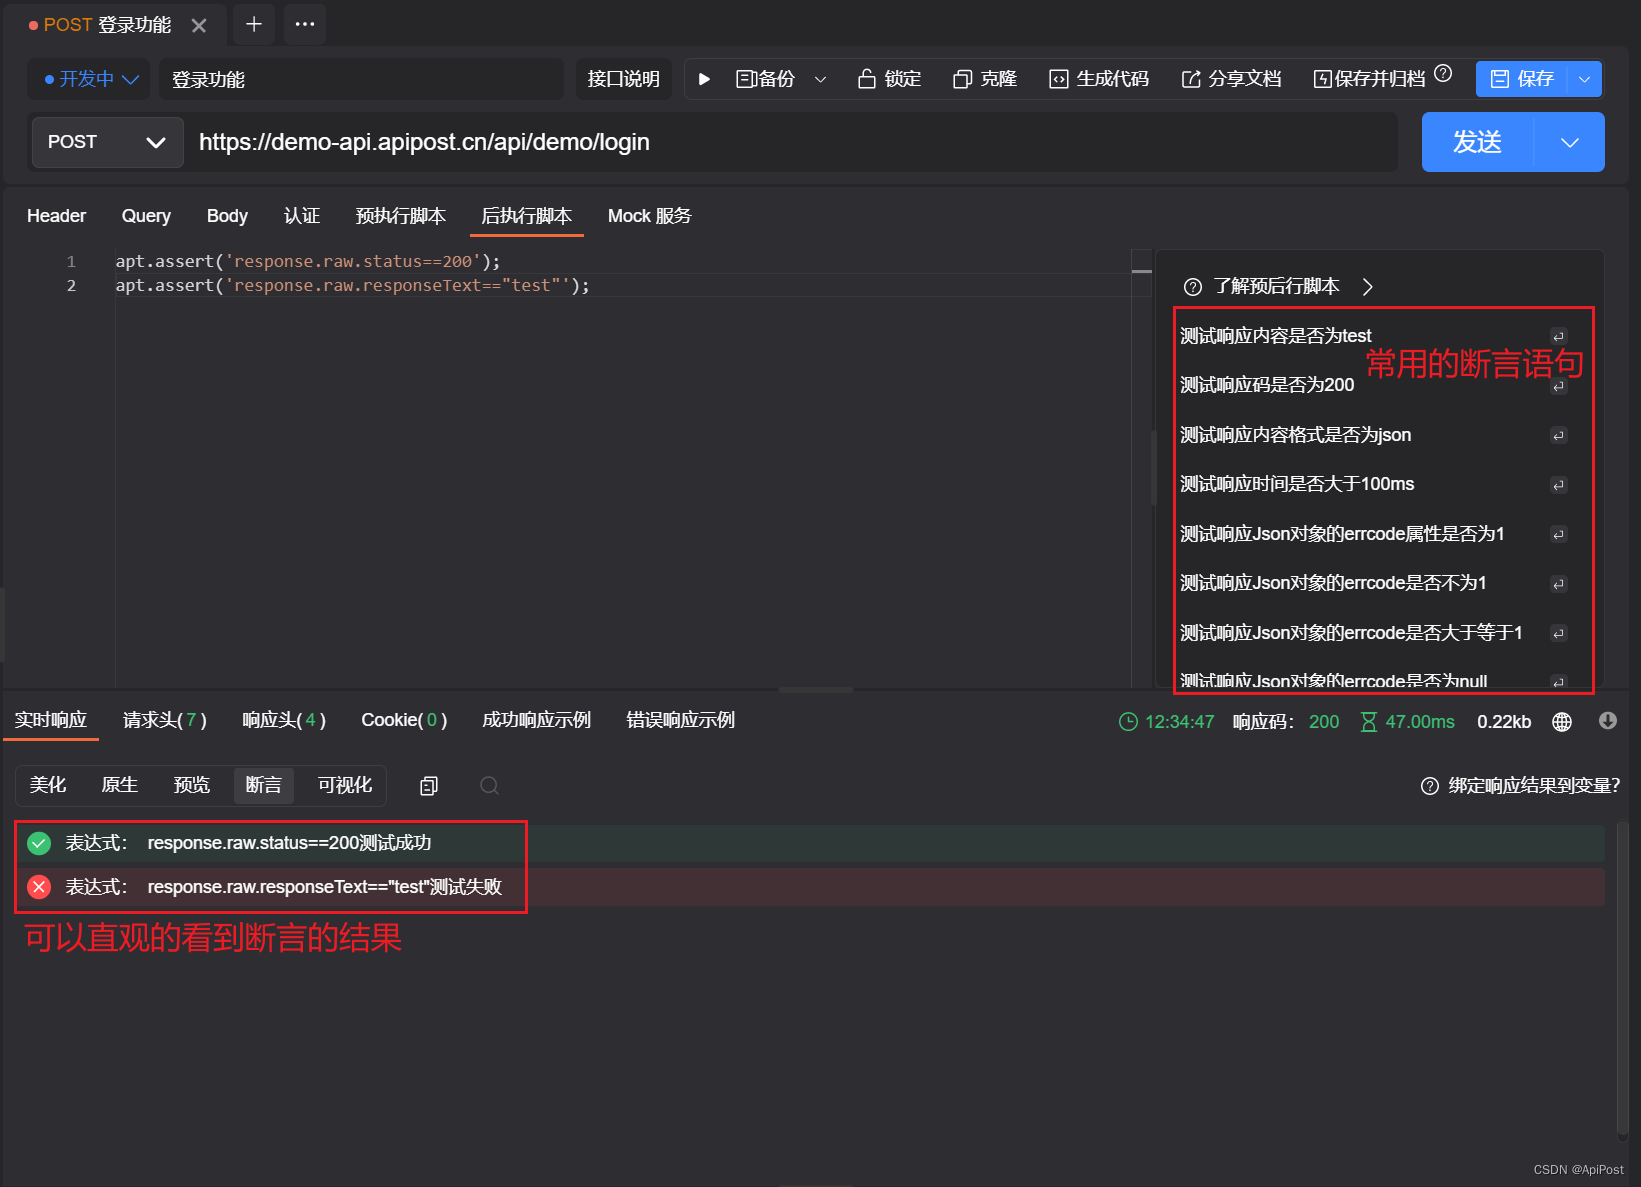Switch to the Query tab

coord(146,216)
